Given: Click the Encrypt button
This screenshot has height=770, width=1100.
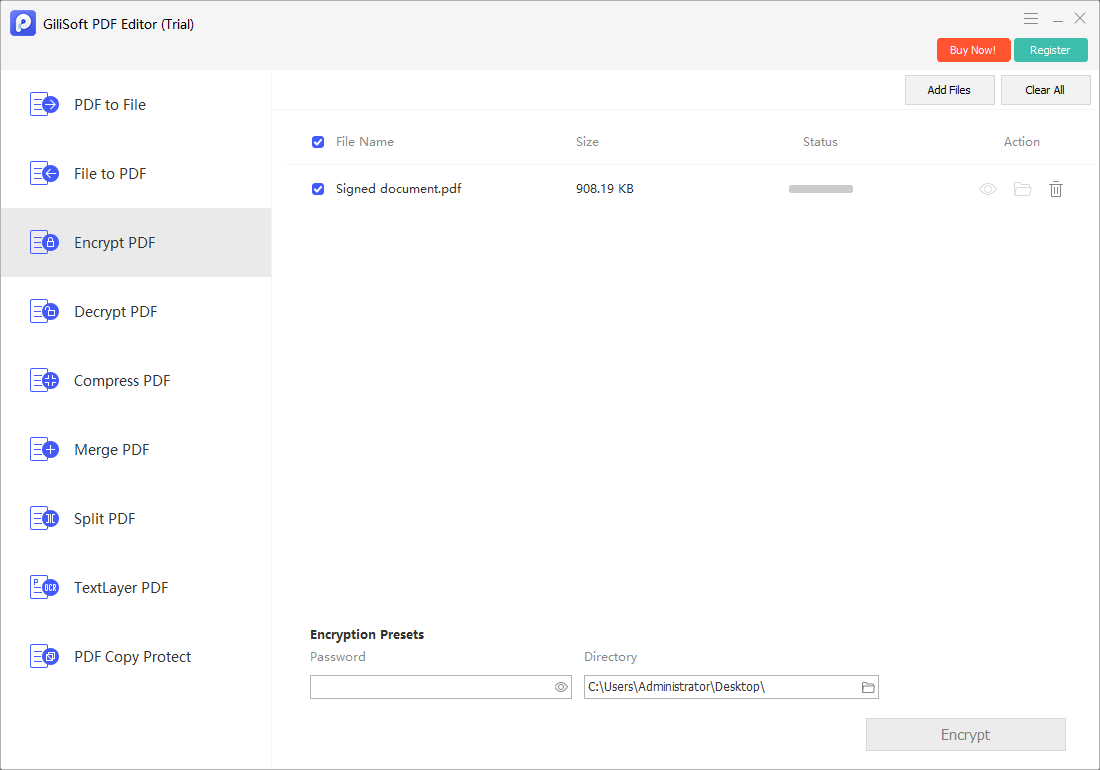Looking at the screenshot, I should coord(965,734).
